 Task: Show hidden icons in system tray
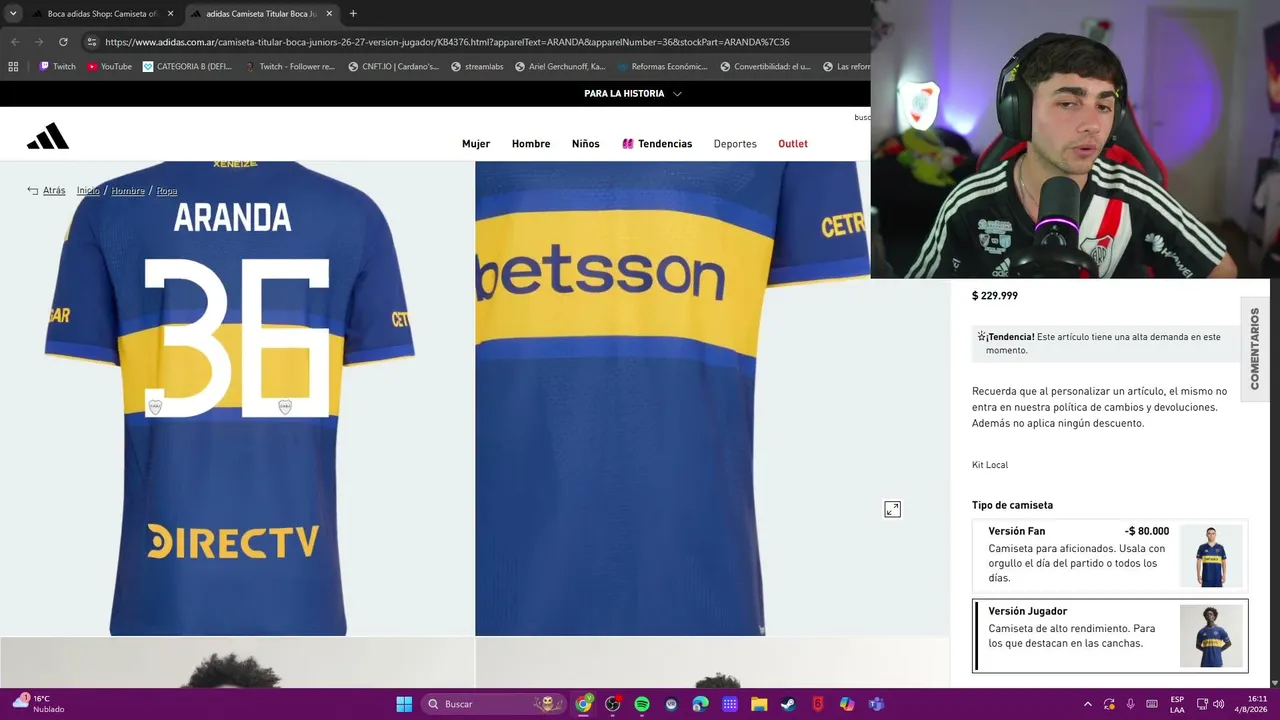(x=1087, y=704)
